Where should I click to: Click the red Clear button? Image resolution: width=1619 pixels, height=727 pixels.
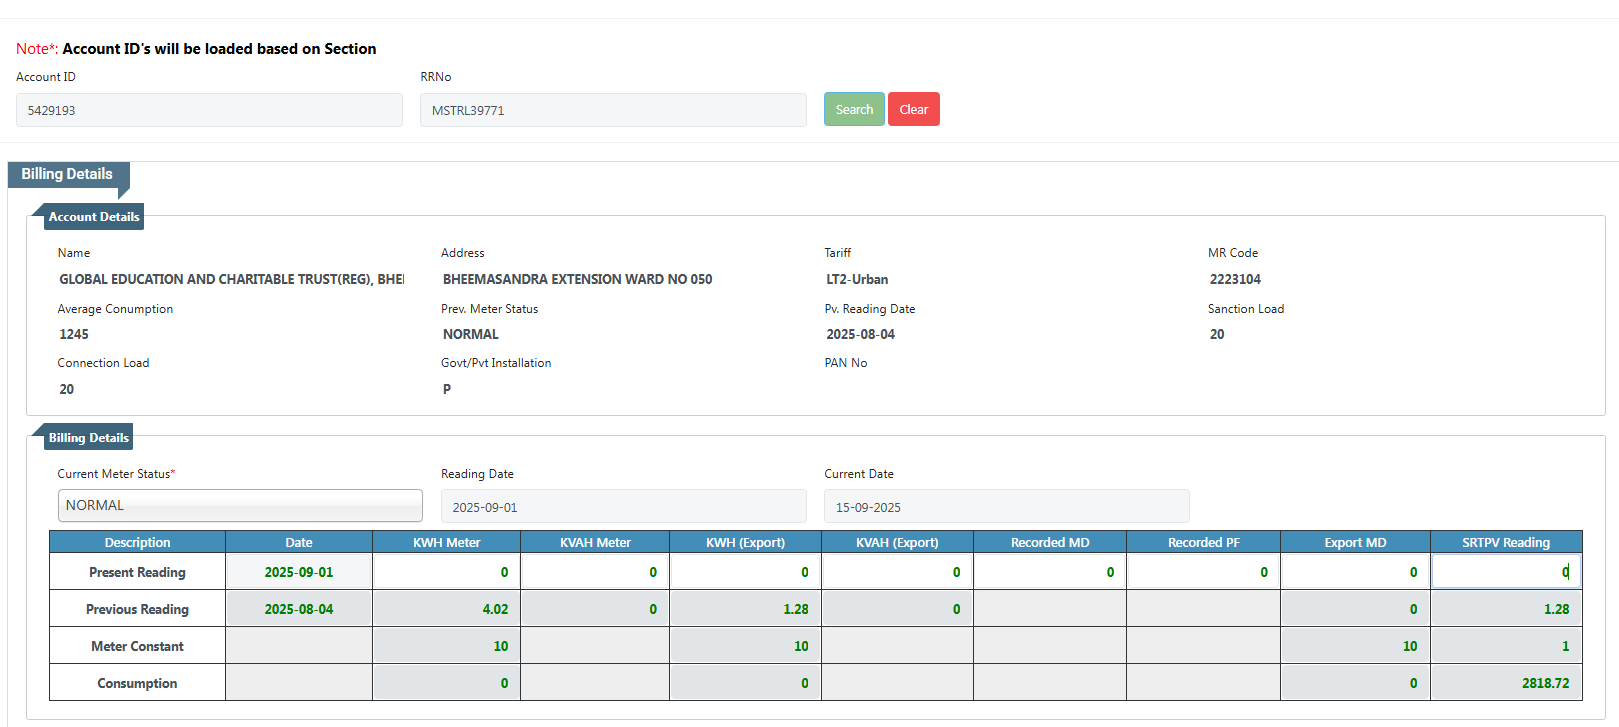913,109
